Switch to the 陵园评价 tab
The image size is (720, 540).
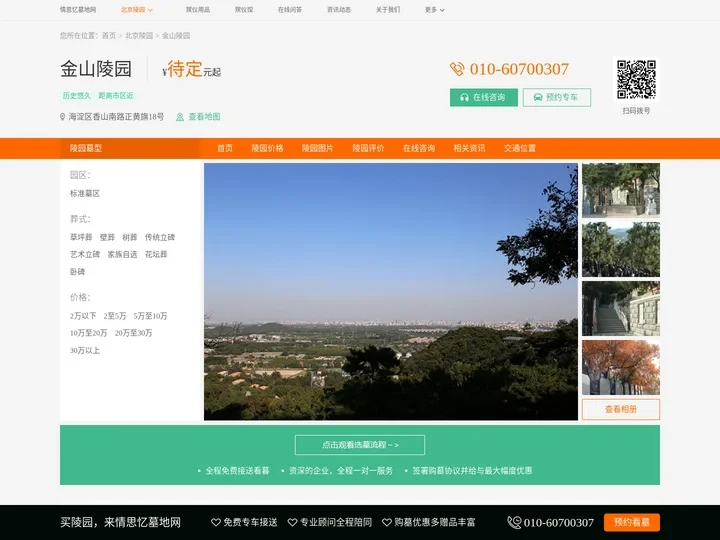[368, 148]
